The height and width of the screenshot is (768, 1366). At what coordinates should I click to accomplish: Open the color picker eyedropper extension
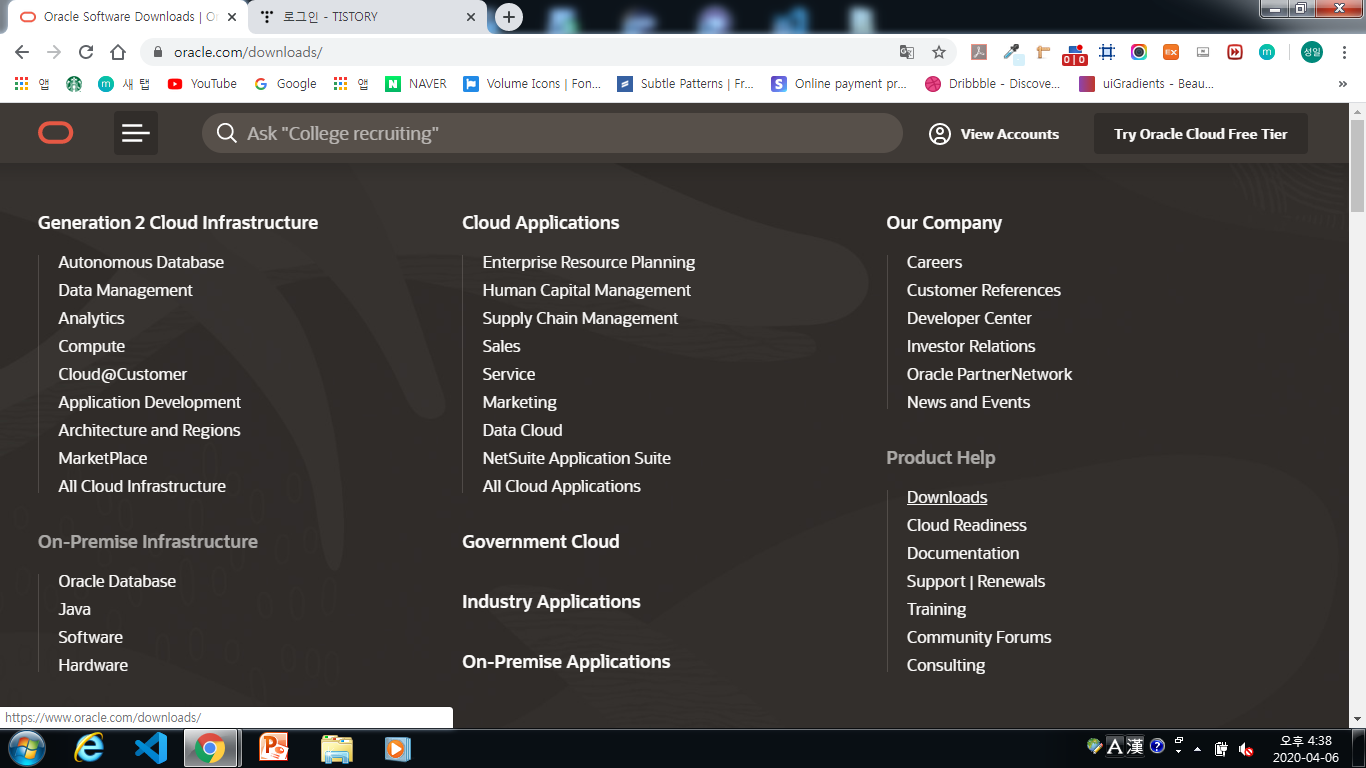click(1012, 52)
